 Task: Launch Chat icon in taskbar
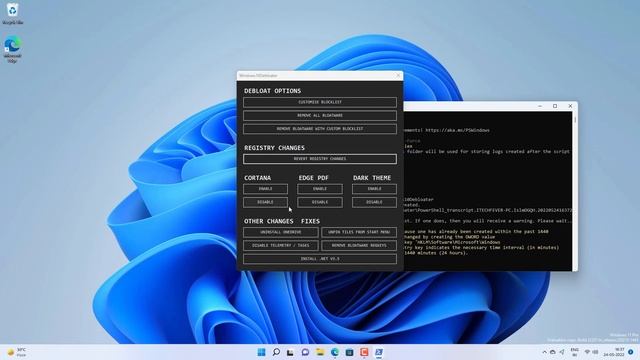click(x=305, y=352)
